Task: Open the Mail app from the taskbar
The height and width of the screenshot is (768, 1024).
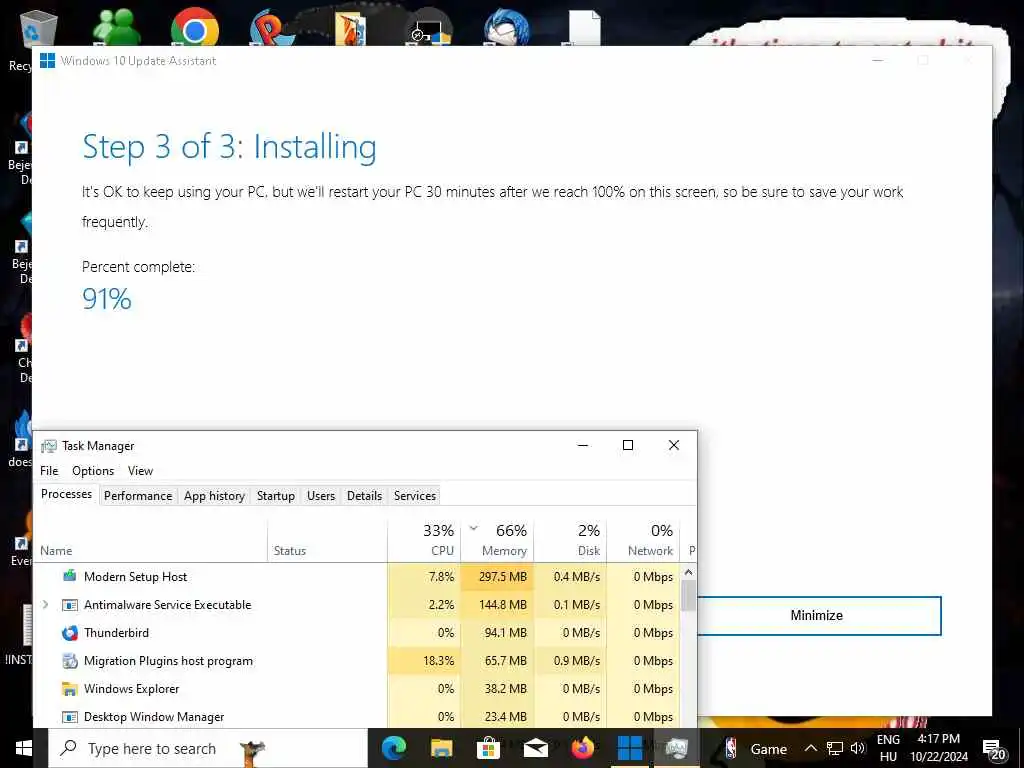Action: (536, 748)
